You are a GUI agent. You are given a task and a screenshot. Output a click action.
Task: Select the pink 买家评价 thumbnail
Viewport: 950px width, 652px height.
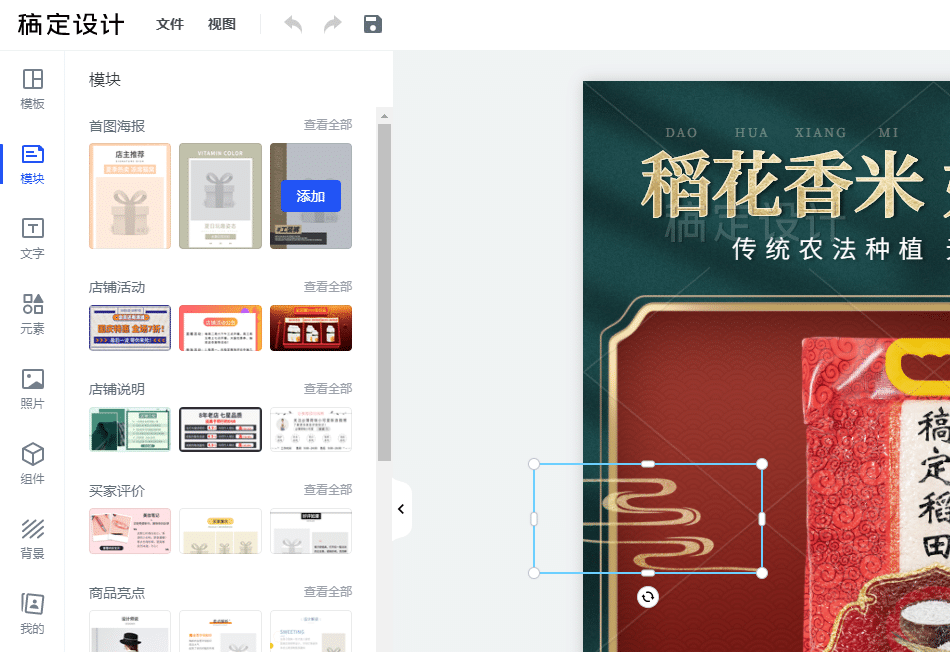coord(130,531)
